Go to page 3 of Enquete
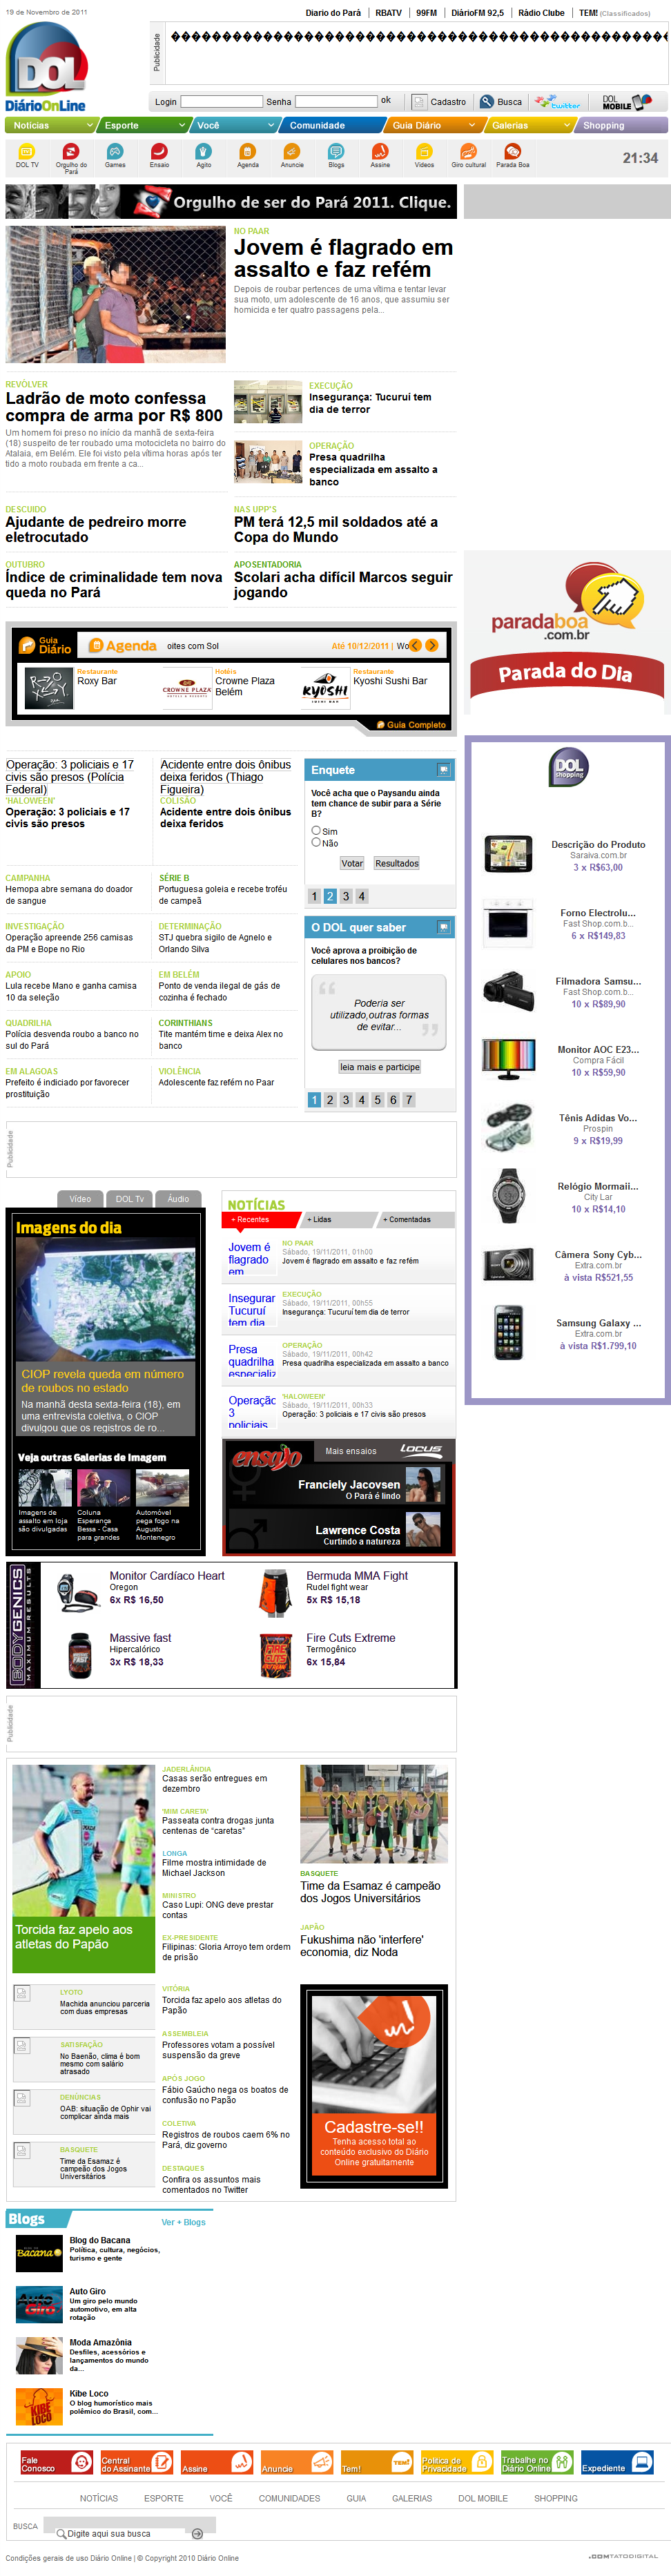The image size is (671, 2576). point(346,896)
